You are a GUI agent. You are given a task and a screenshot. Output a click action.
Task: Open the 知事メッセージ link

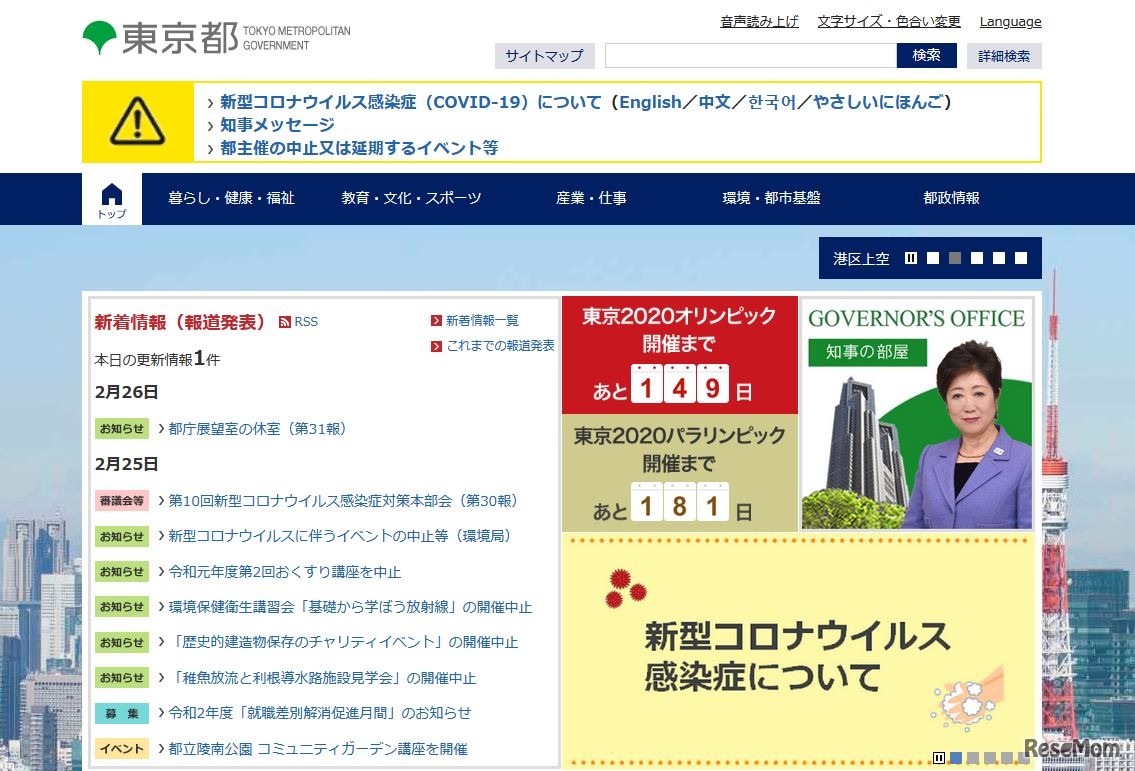[x=277, y=124]
